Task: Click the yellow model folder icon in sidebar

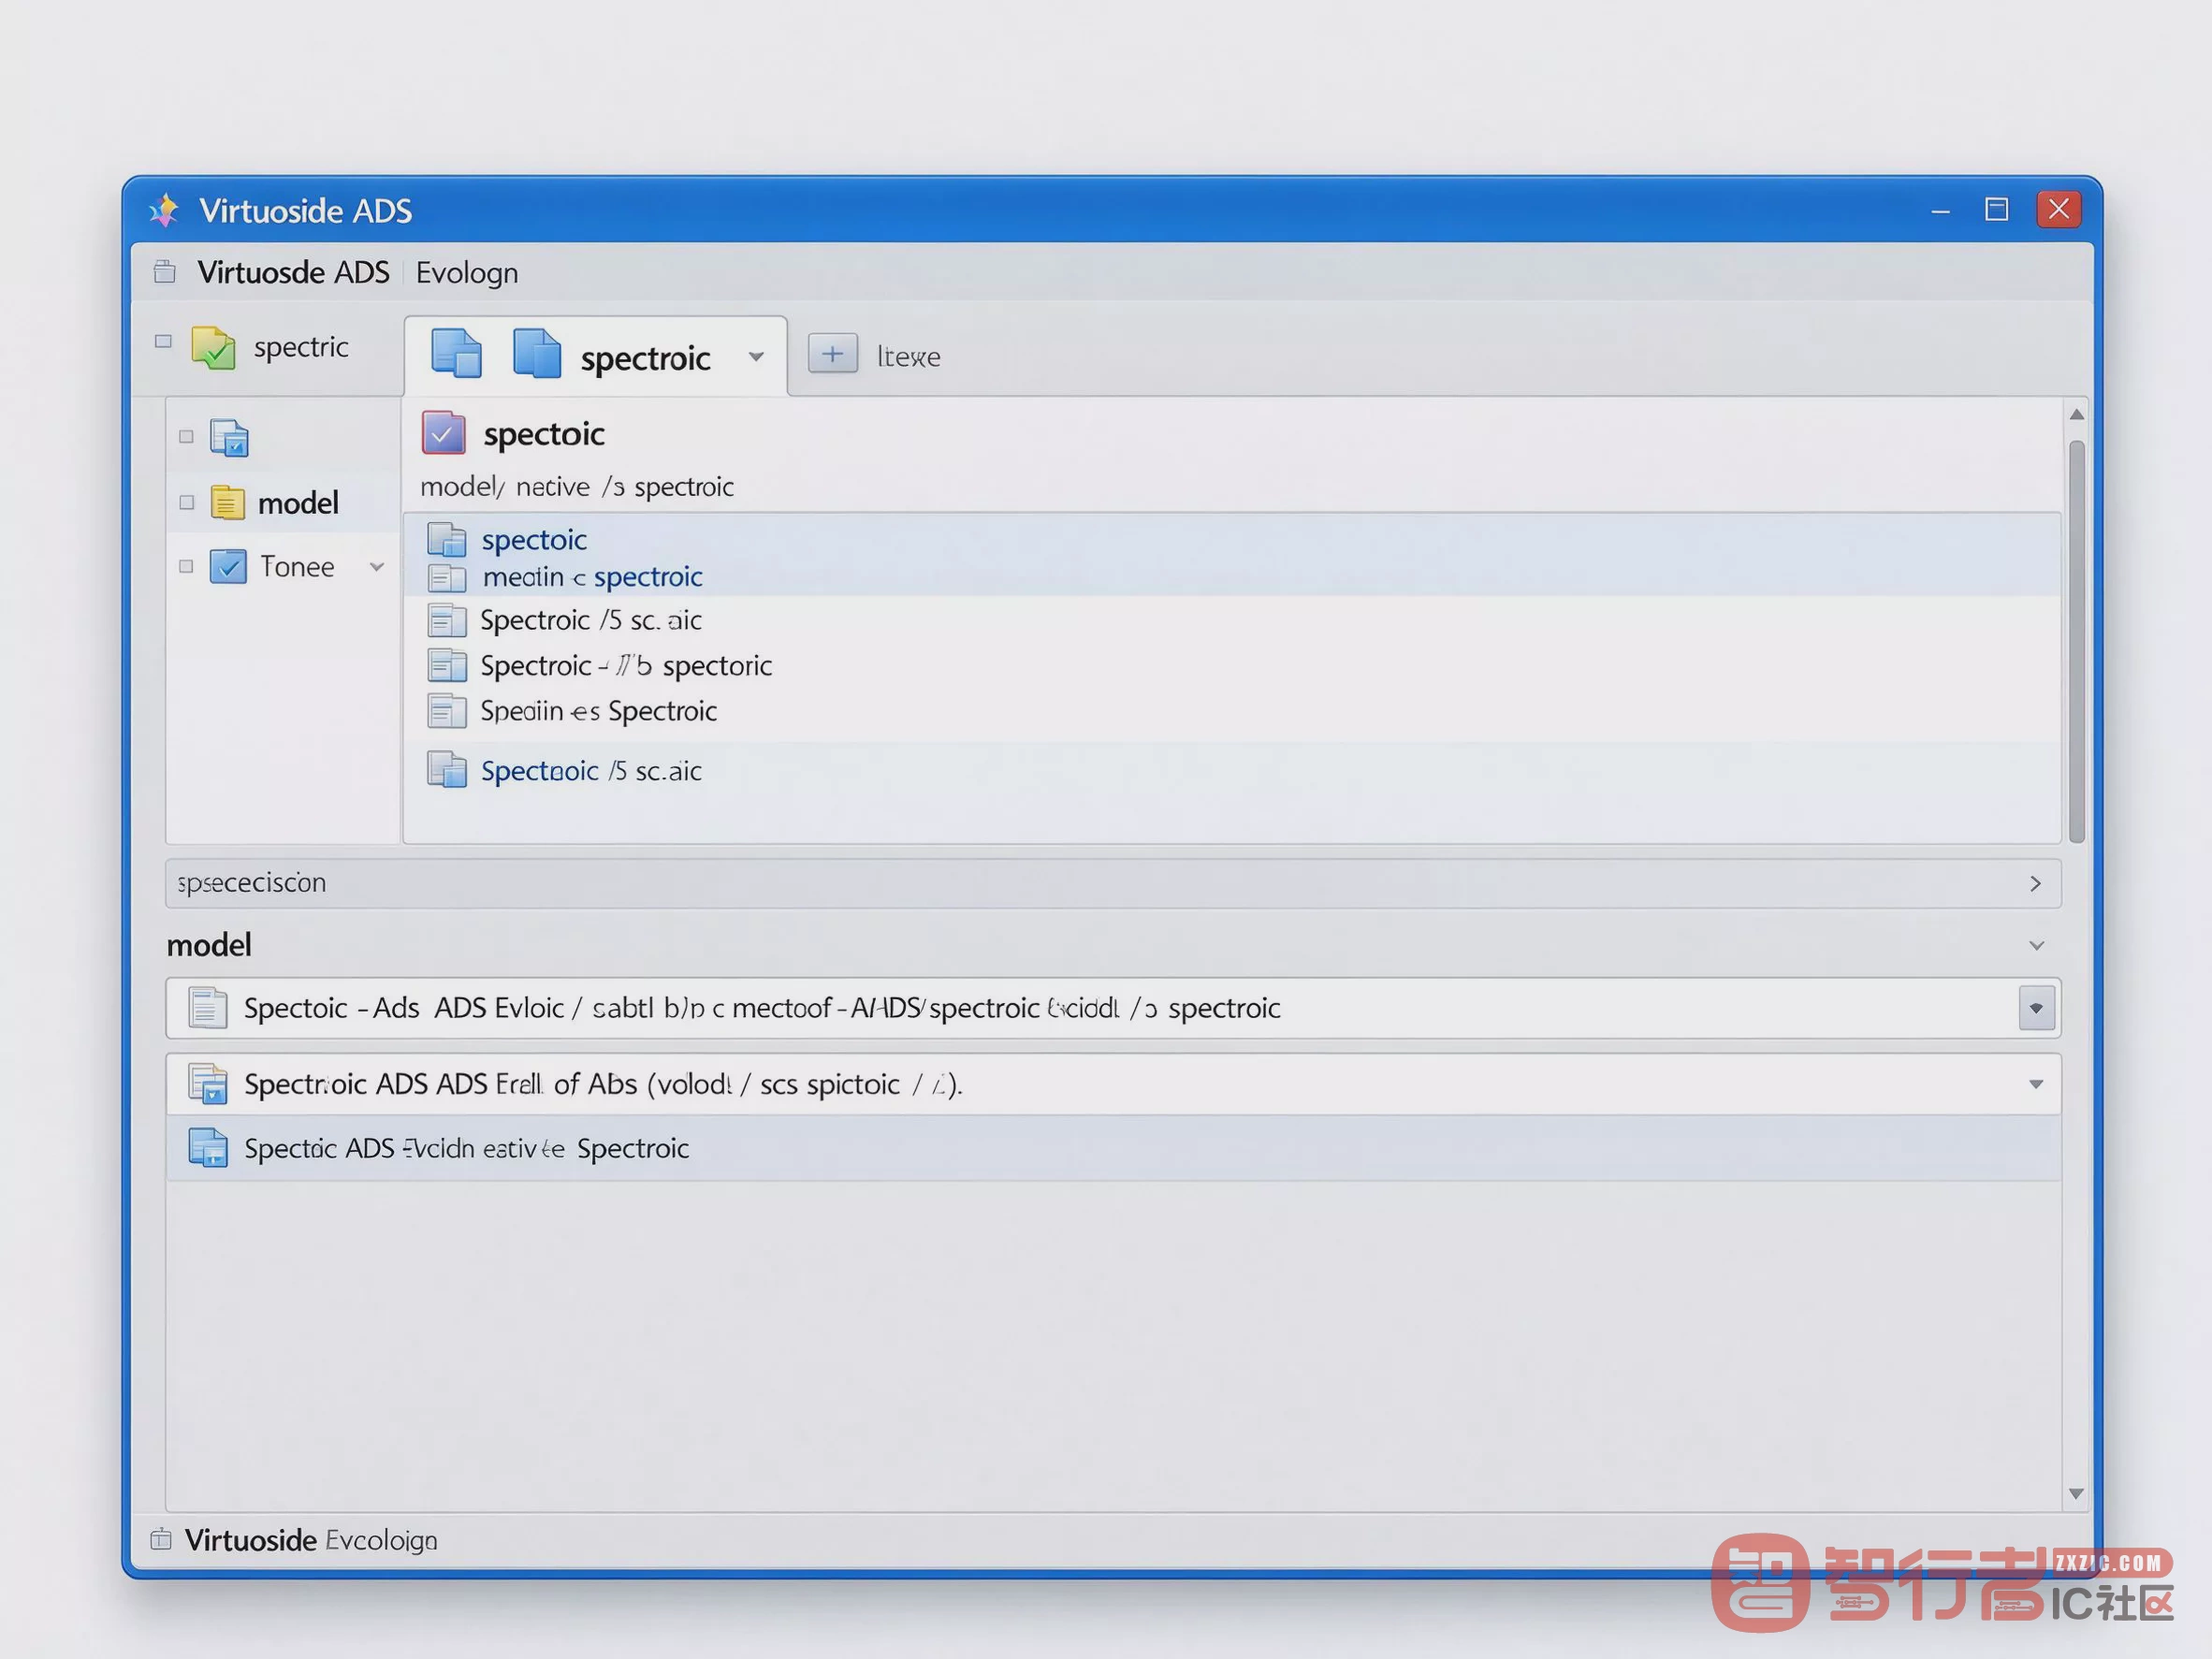Action: point(227,502)
